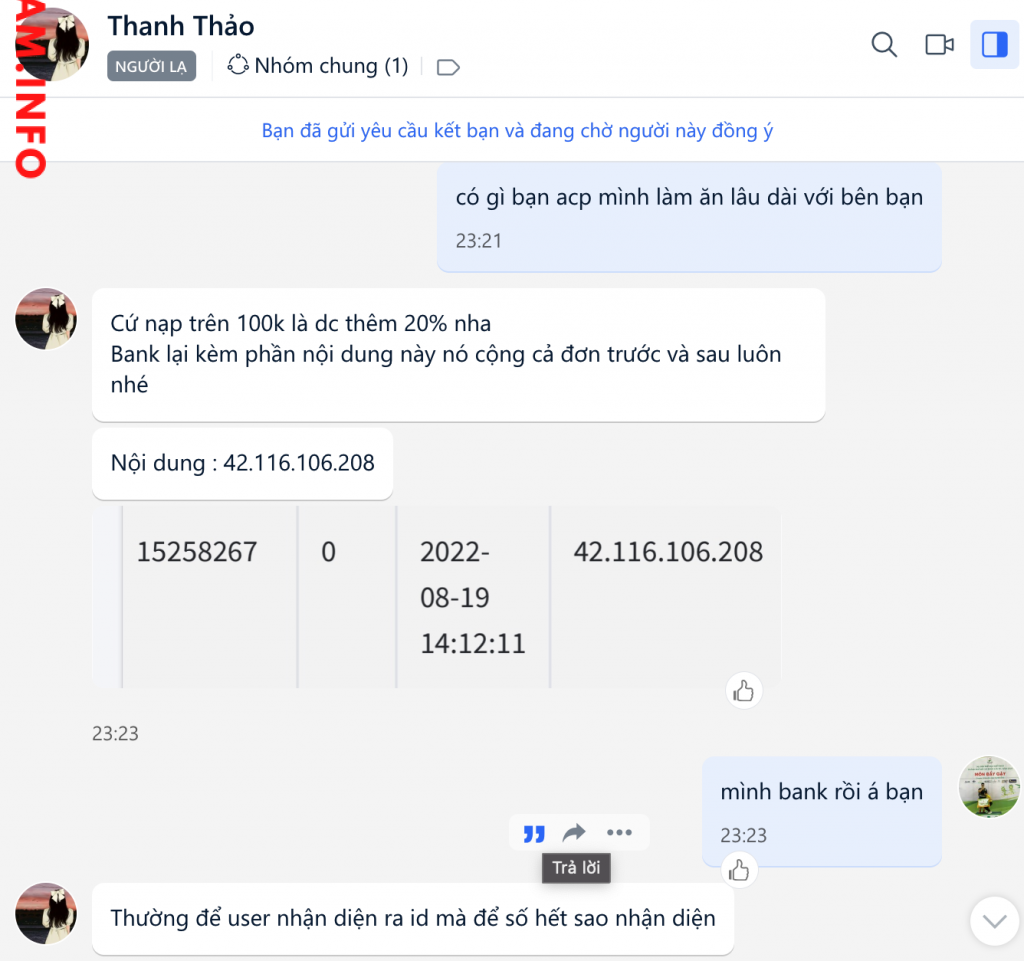Select the "Nội dung : 42.116.106.208" message
1024x961 pixels.
click(242, 464)
